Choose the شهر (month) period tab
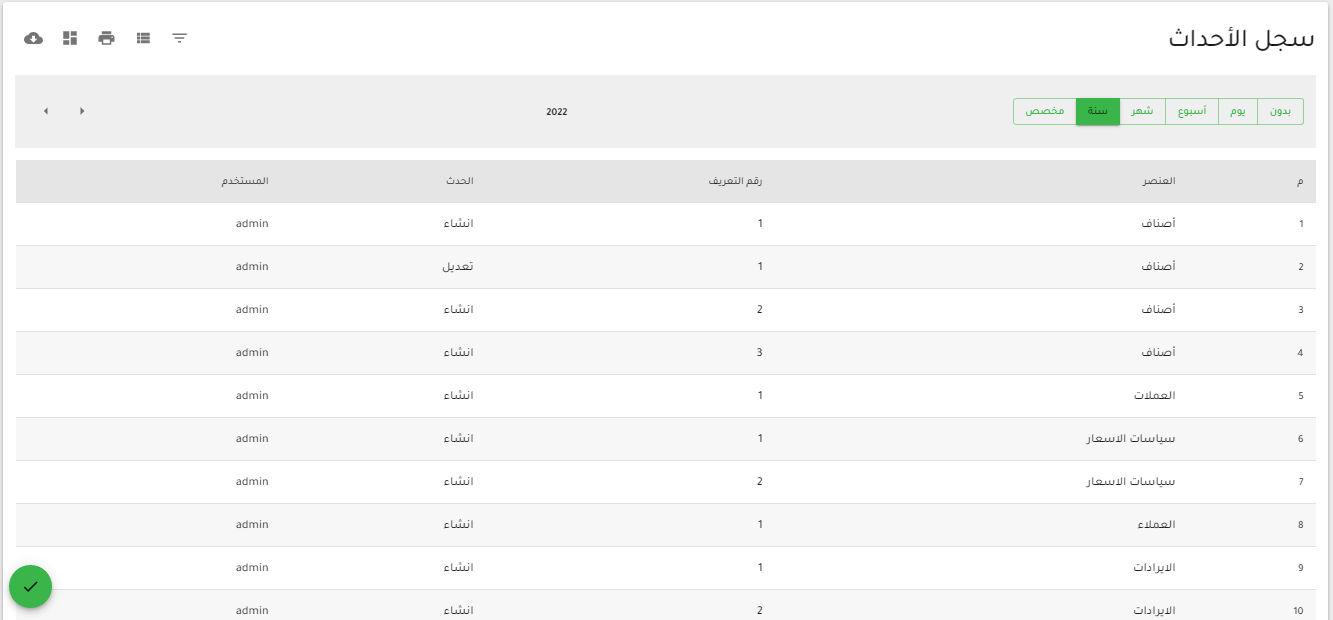The image size is (1333, 620). click(x=1142, y=111)
